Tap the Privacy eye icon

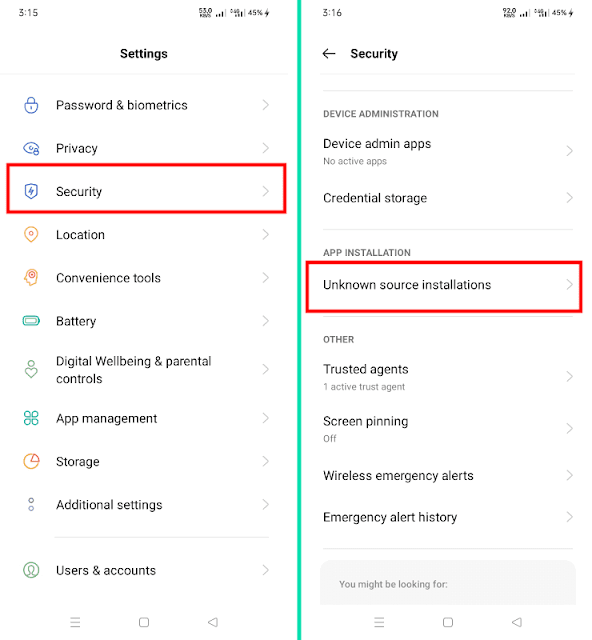pos(31,148)
